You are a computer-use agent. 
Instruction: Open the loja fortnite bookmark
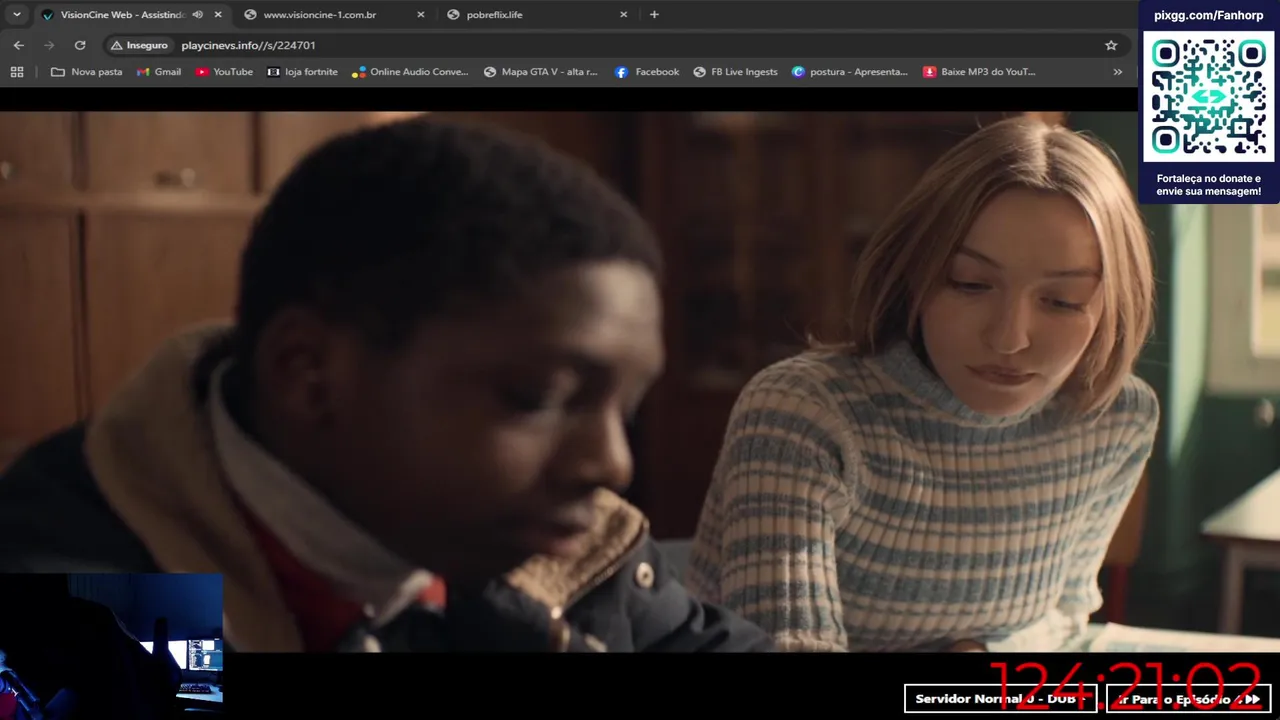pyautogui.click(x=302, y=72)
